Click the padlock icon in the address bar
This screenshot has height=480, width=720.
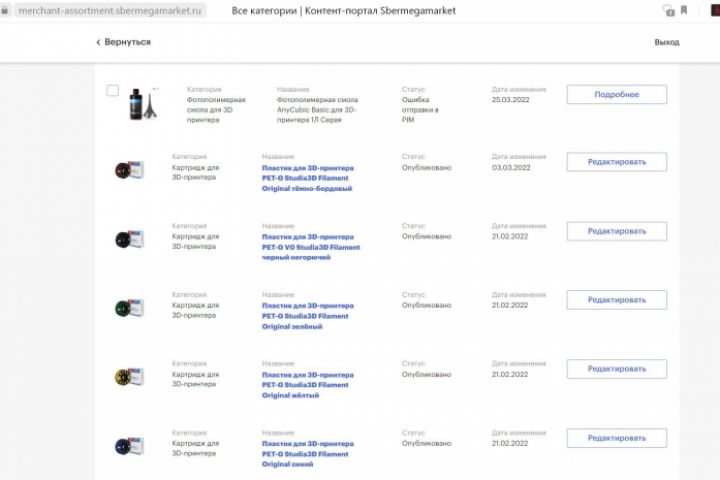[x=5, y=10]
